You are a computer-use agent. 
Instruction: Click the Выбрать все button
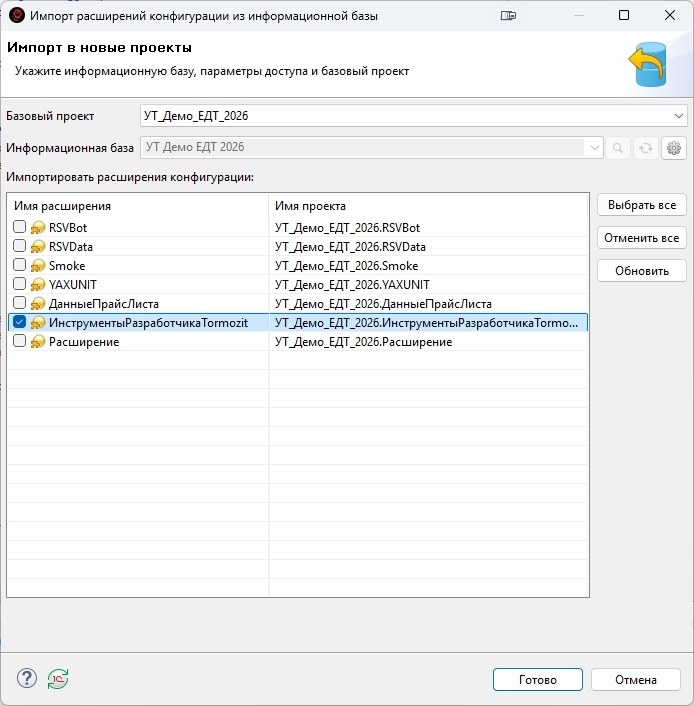point(642,205)
